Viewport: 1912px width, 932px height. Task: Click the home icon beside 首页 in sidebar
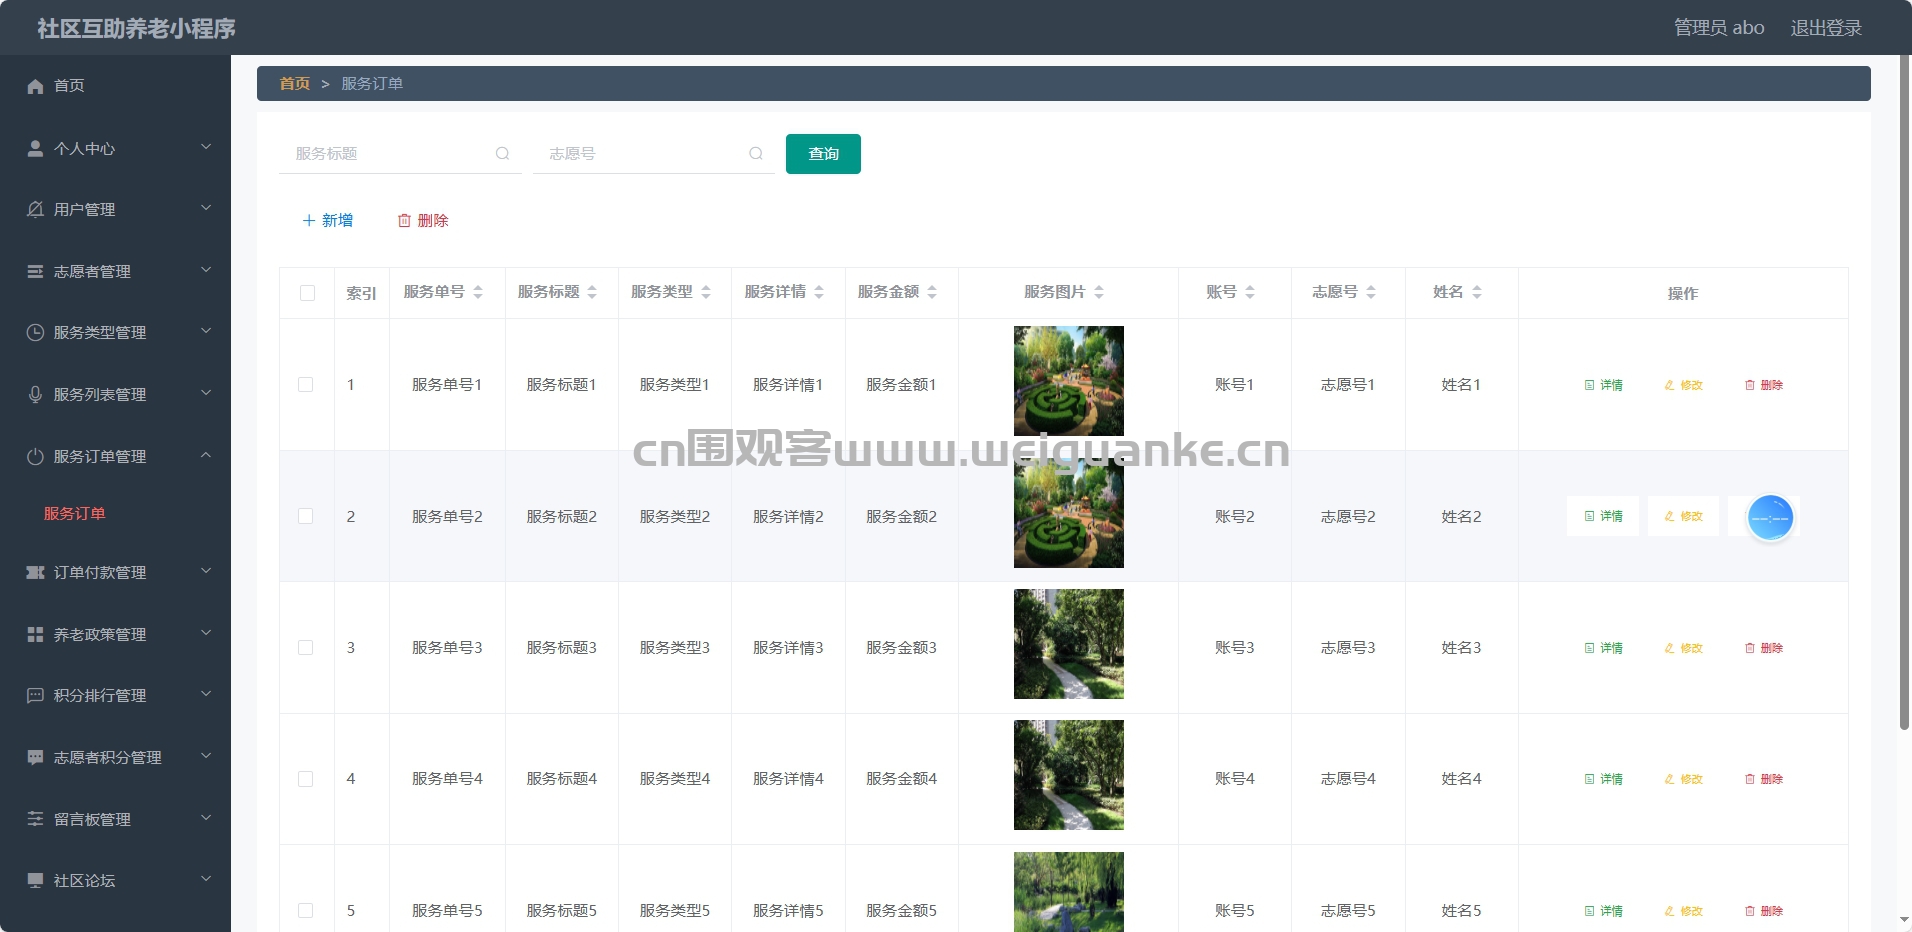click(35, 86)
